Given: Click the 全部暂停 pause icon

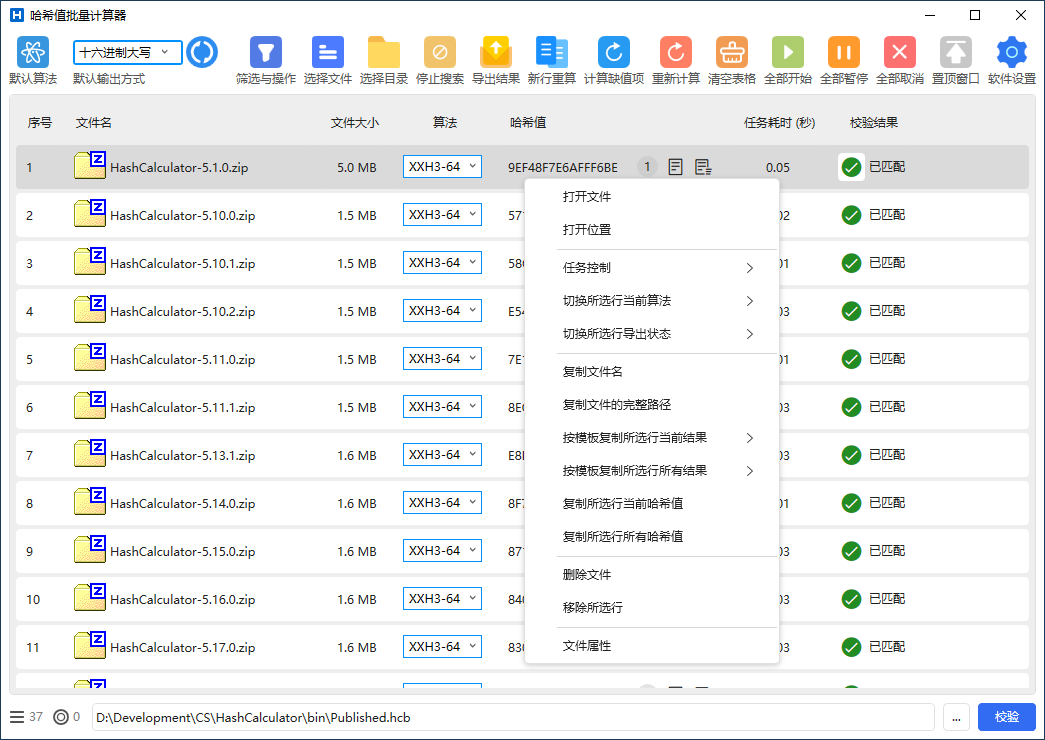Looking at the screenshot, I should point(844,52).
